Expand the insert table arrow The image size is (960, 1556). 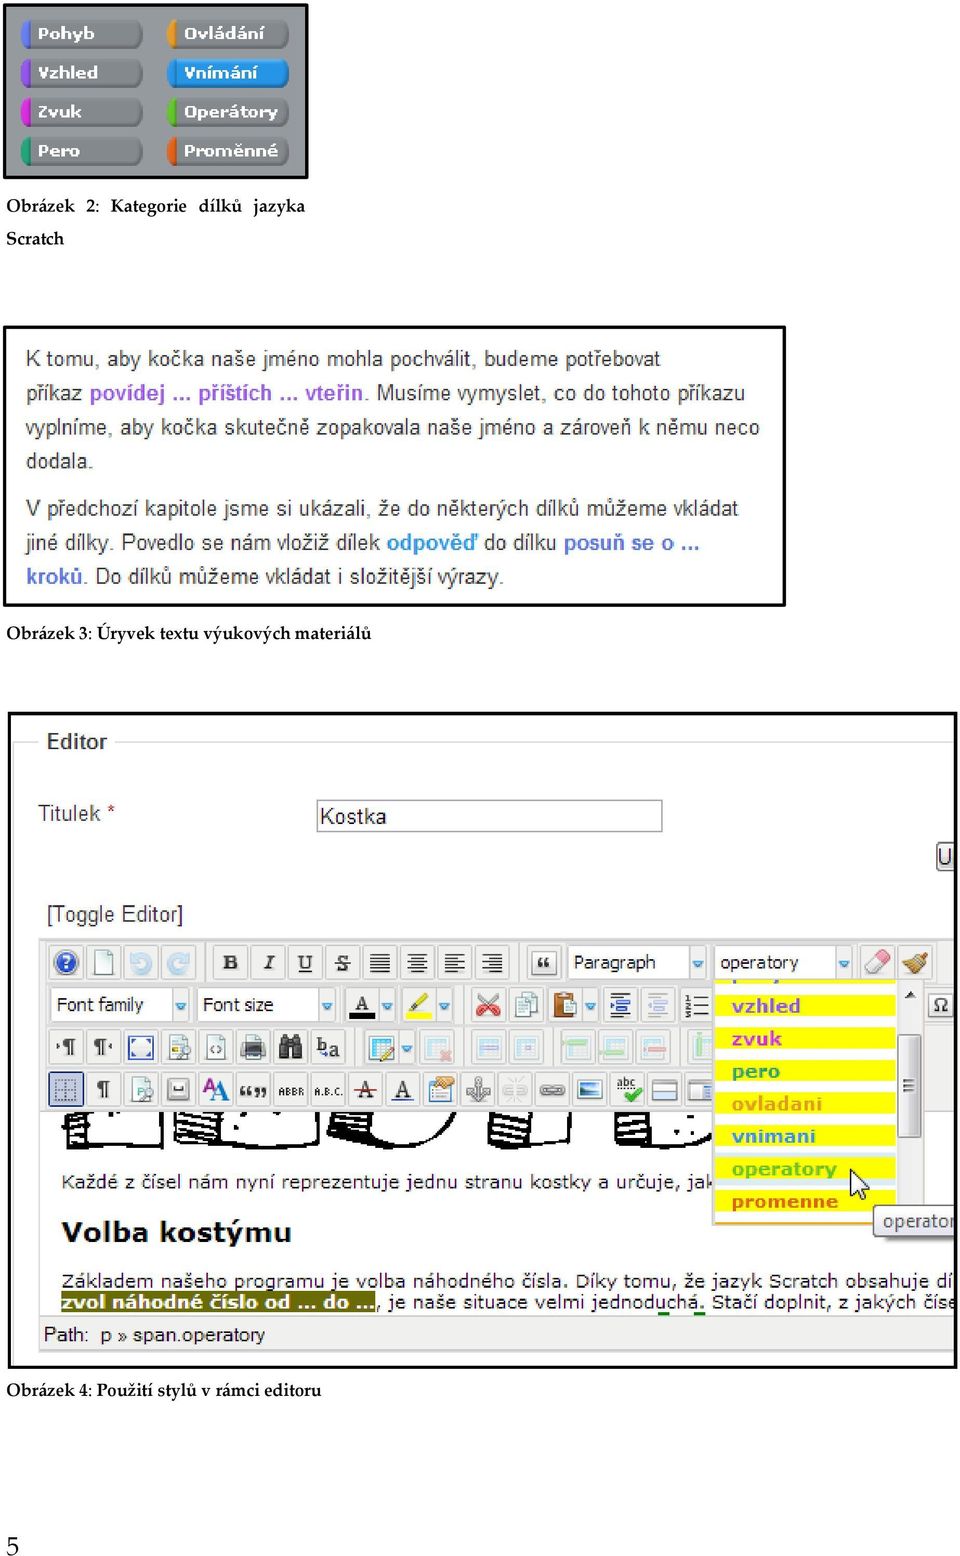pyautogui.click(x=406, y=1048)
